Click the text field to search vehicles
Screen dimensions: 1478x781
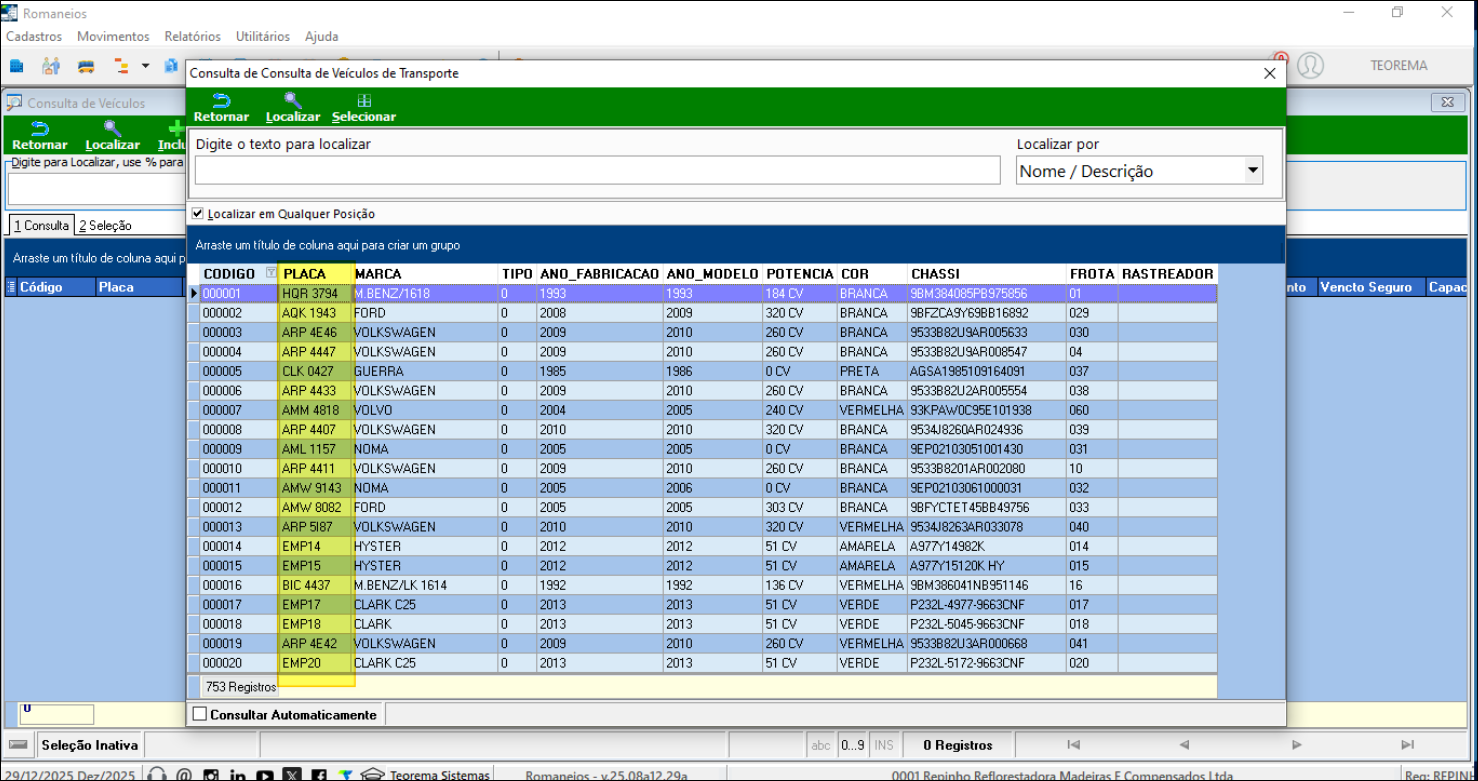[x=597, y=171]
